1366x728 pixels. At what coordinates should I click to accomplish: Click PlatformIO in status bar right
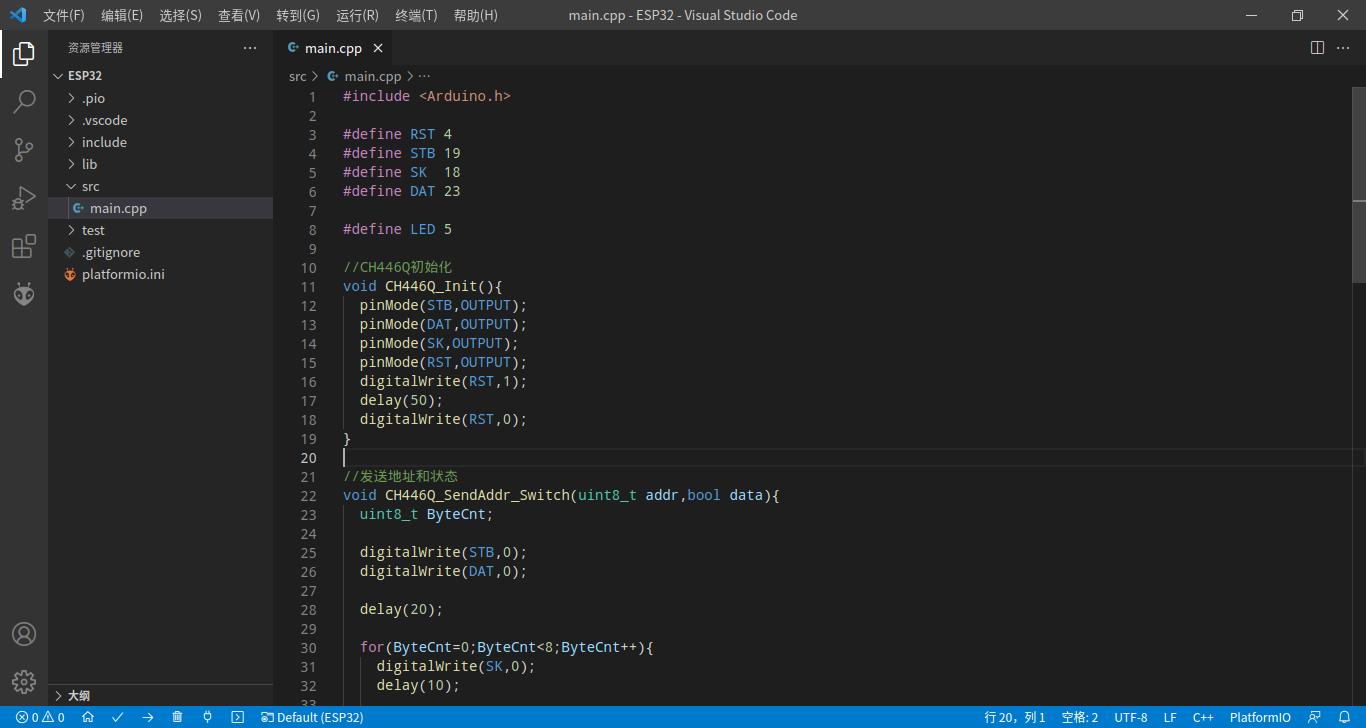click(1260, 717)
